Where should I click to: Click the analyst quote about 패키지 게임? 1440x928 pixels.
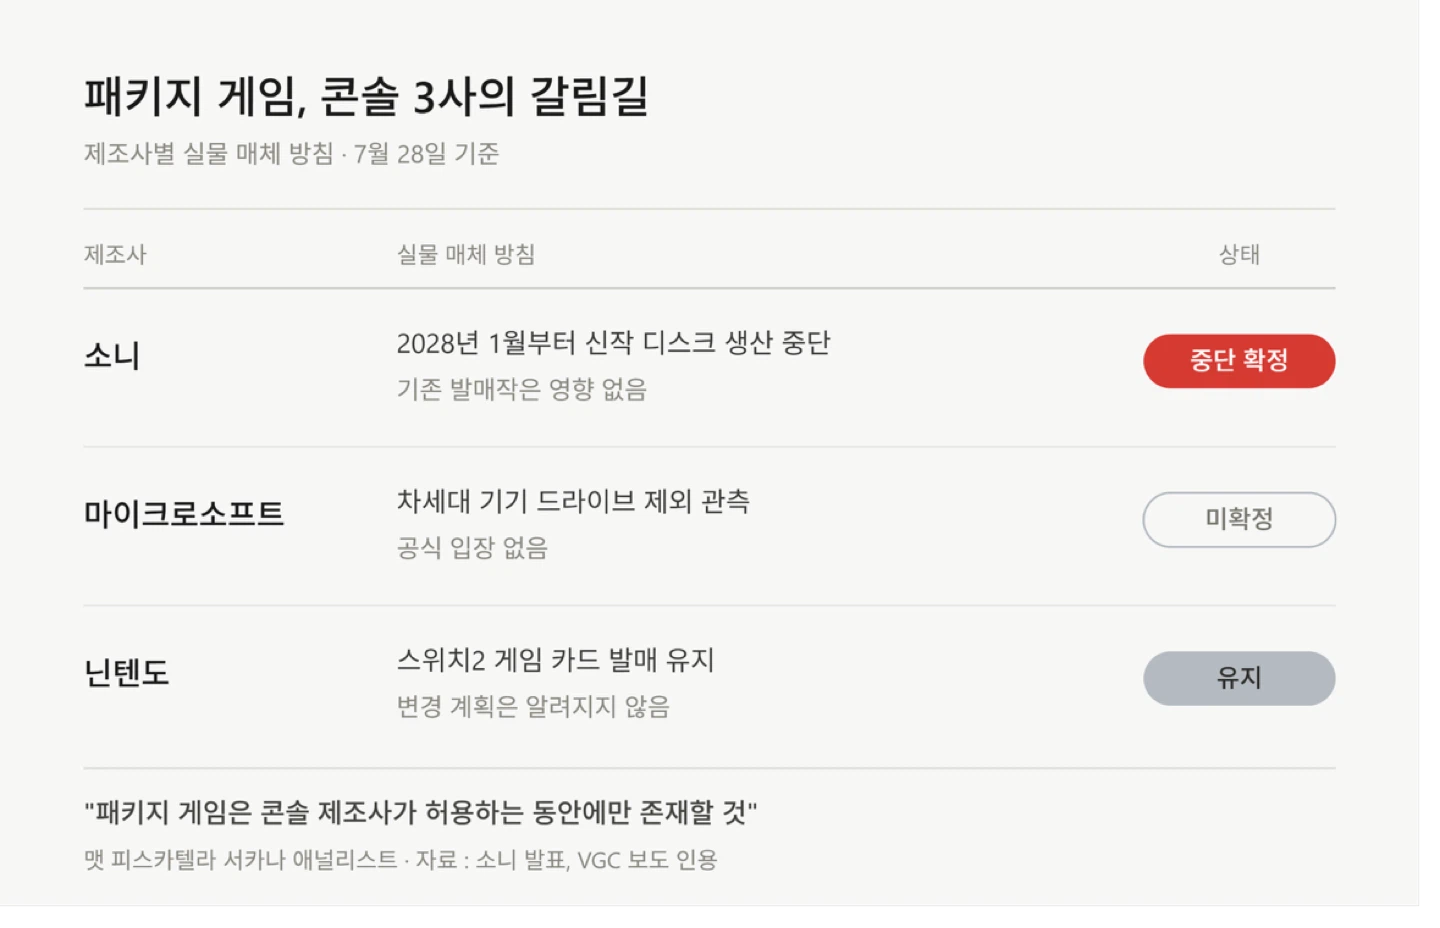click(x=421, y=812)
